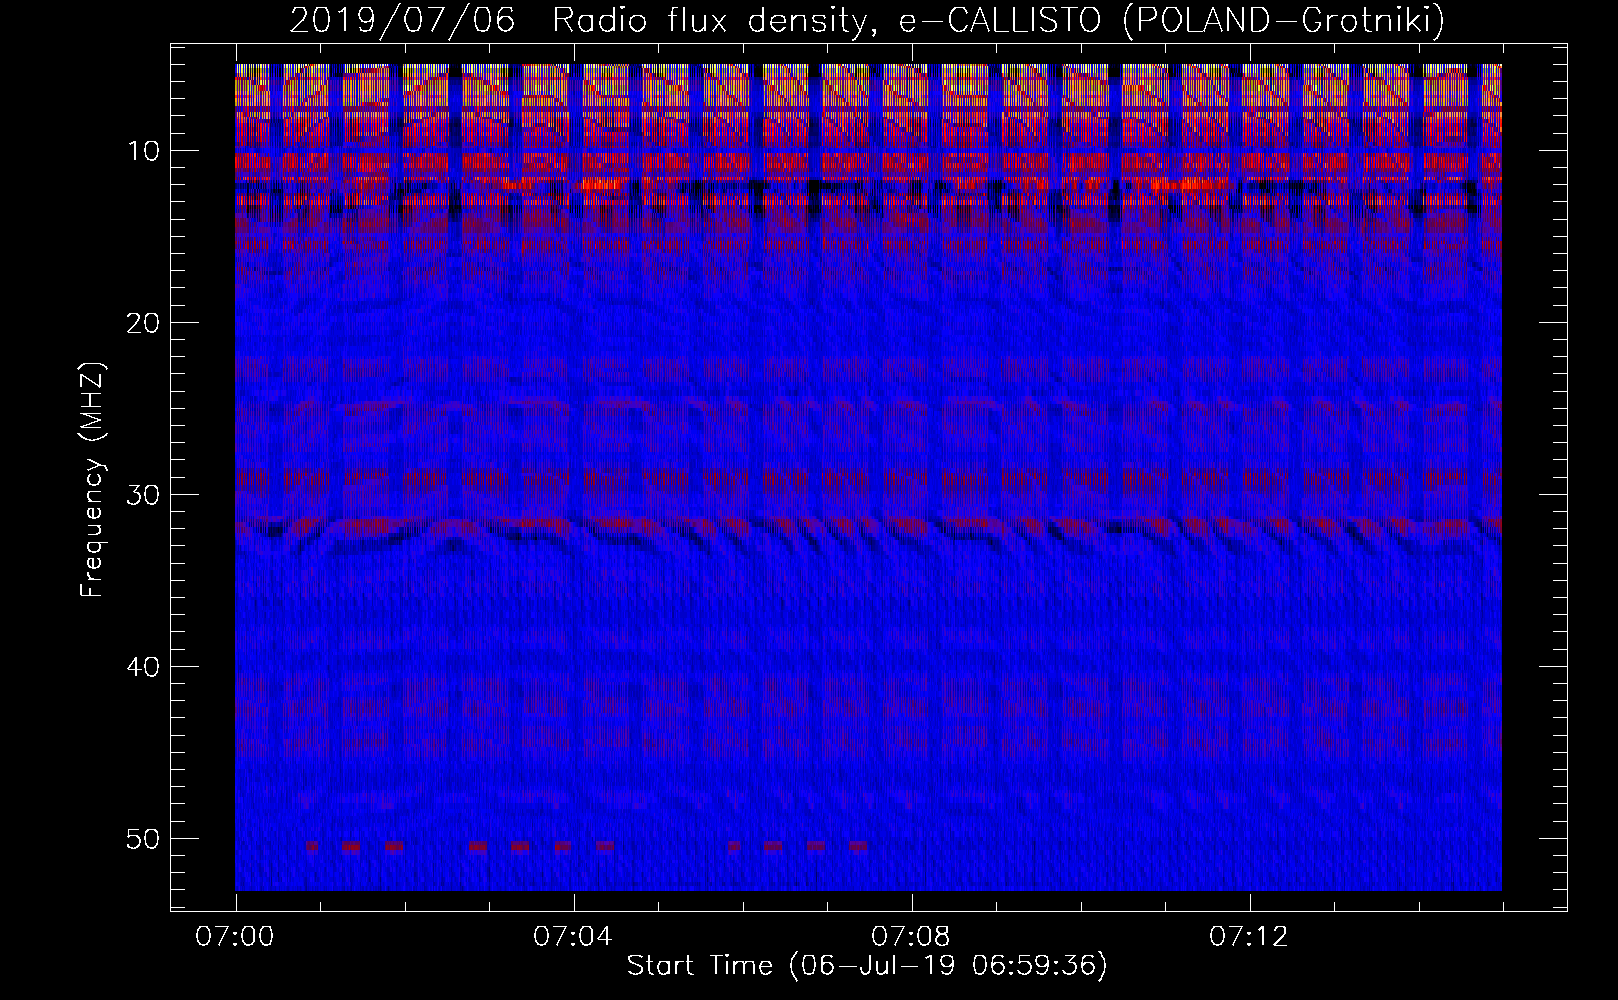The image size is (1618, 1000).
Task: Click the 07:00 time axis label
Action: point(236,937)
